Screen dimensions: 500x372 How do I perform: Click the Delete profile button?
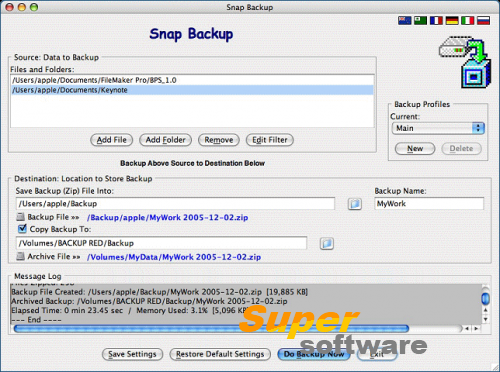[x=461, y=149]
